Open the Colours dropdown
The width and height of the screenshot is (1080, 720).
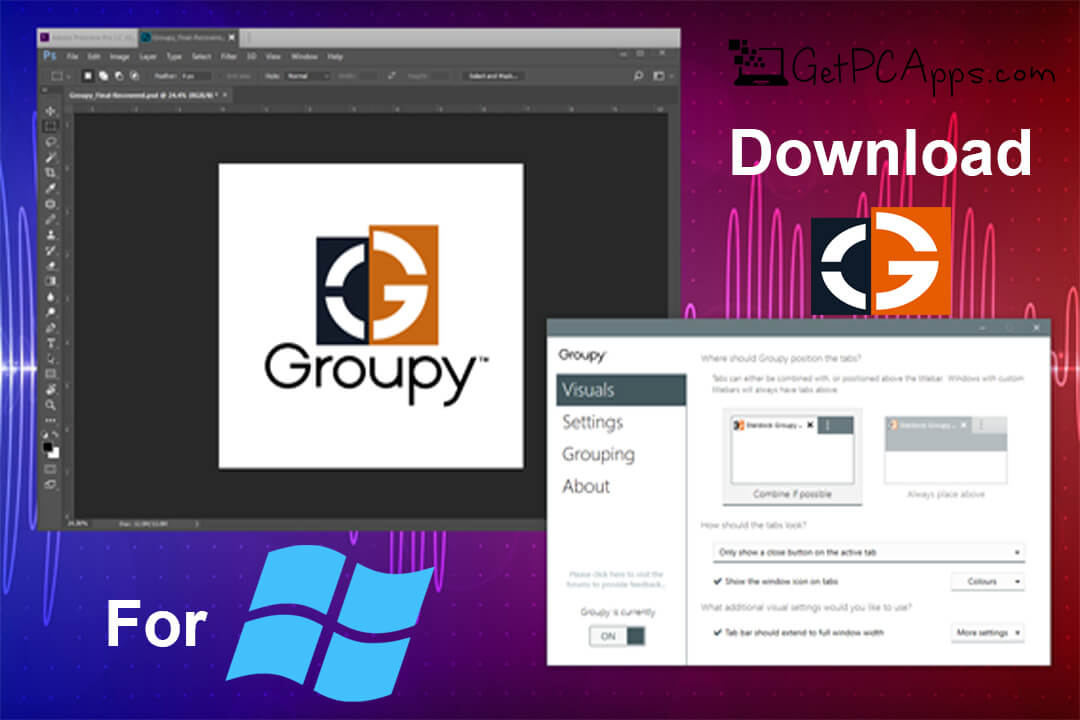(x=987, y=582)
